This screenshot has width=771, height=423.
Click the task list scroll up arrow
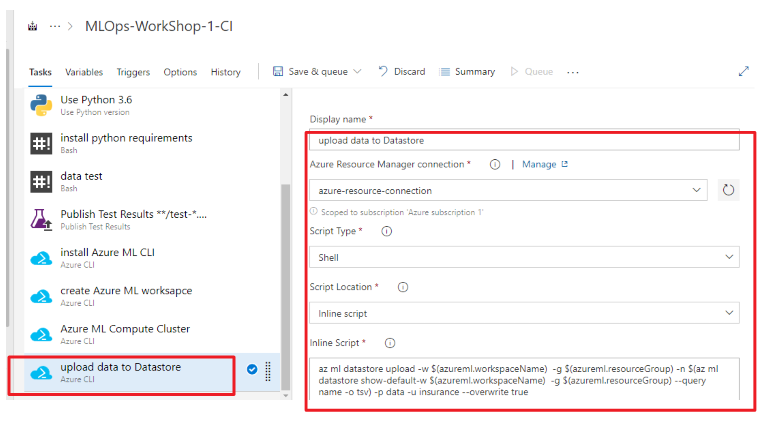pos(286,94)
